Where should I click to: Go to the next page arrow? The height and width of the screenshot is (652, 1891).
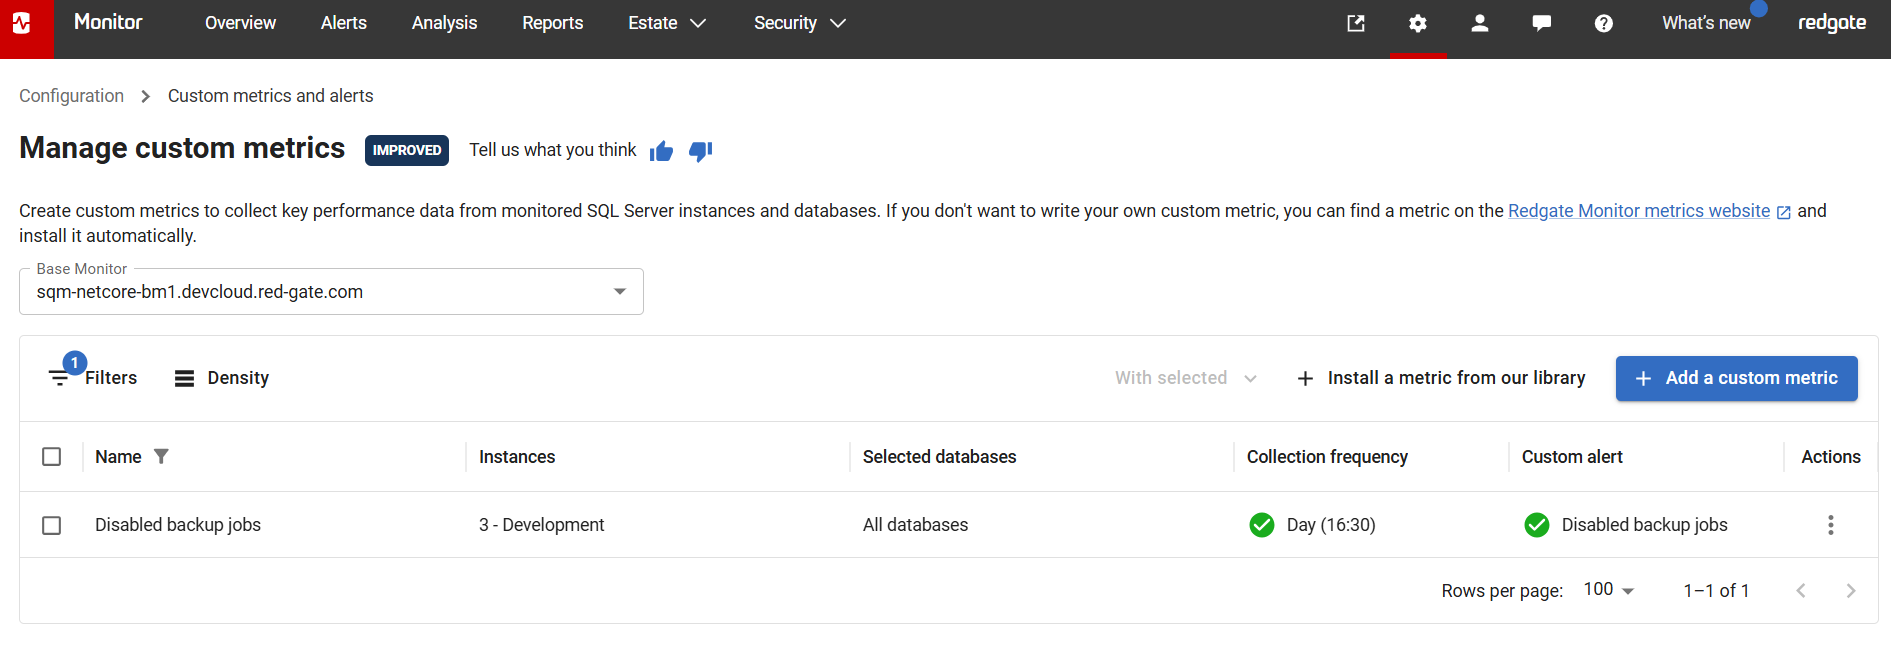[x=1851, y=591]
